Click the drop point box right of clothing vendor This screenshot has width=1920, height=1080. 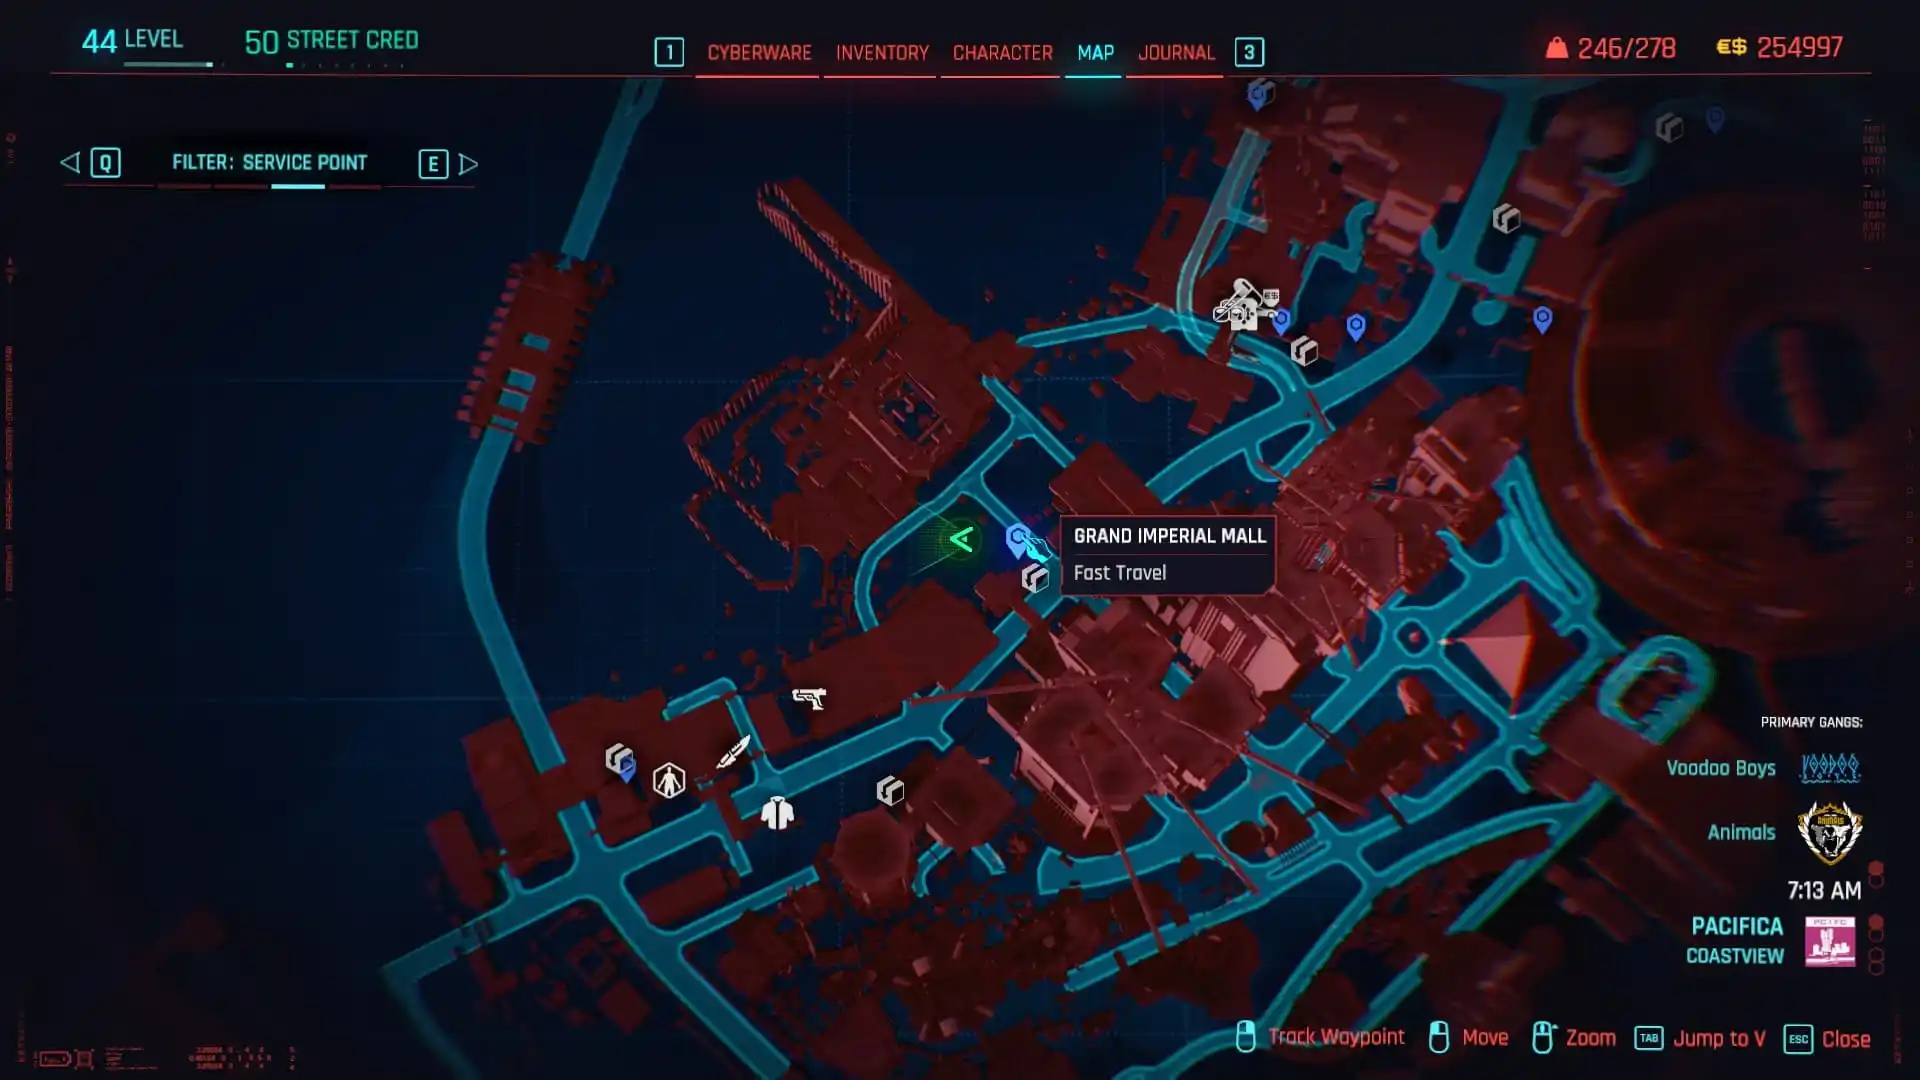pyautogui.click(x=890, y=791)
